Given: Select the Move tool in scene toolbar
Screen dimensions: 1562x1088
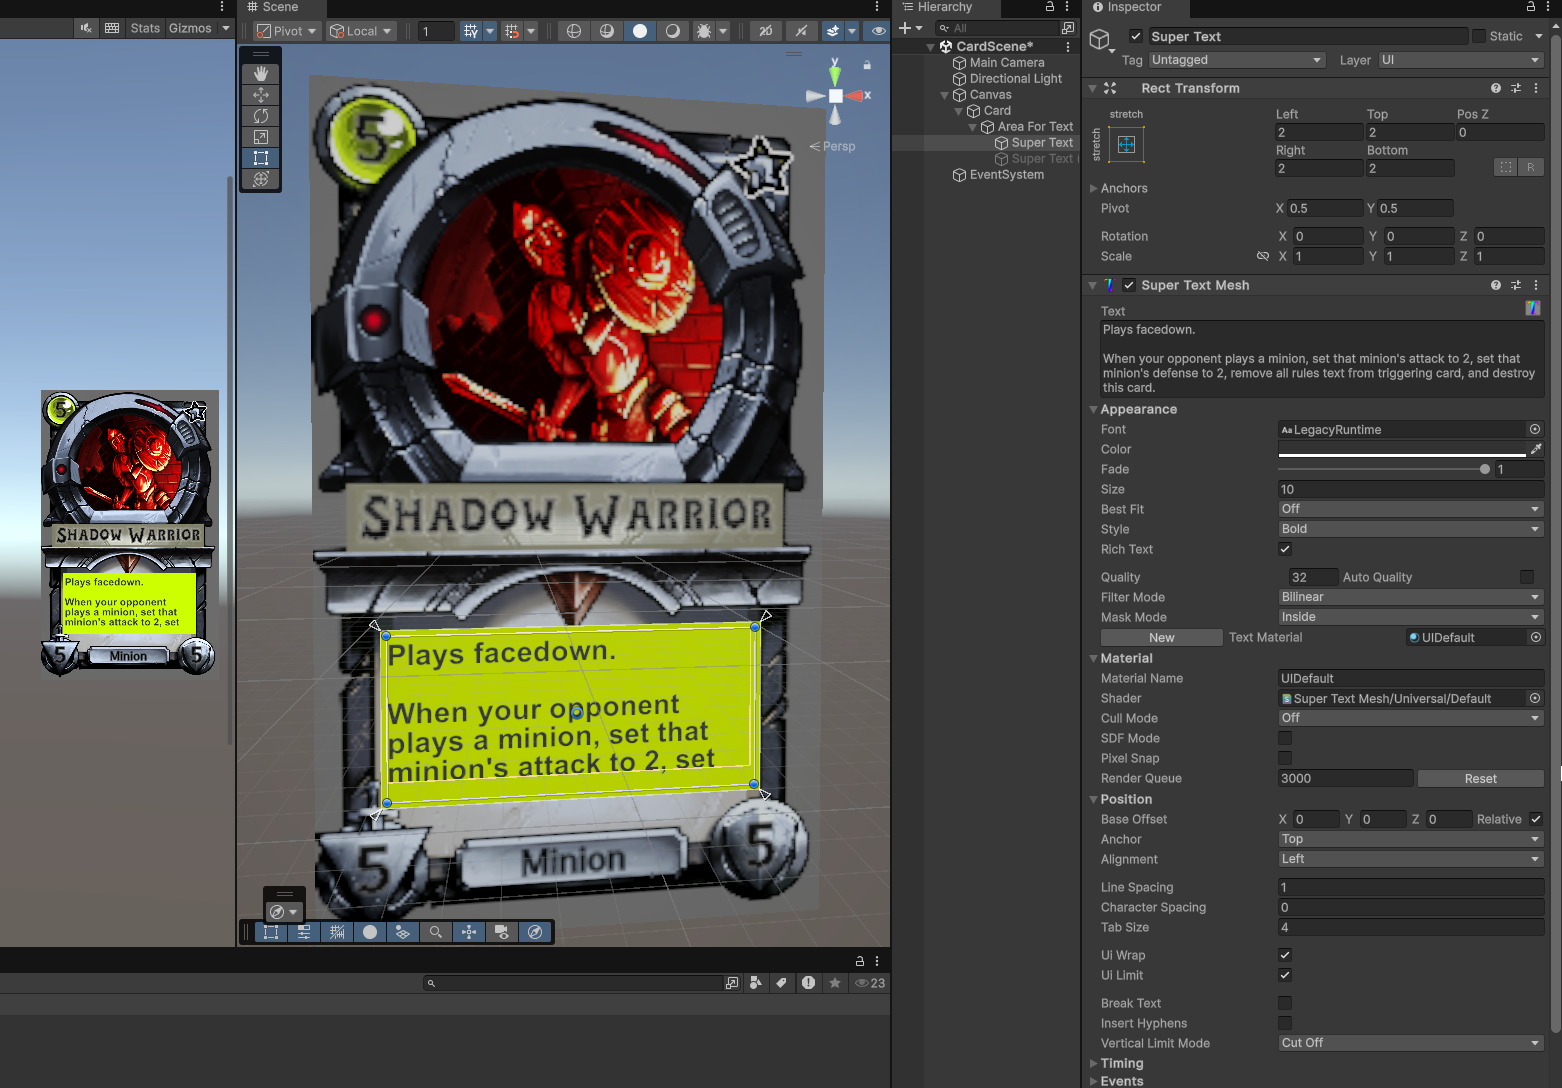Looking at the screenshot, I should point(261,95).
